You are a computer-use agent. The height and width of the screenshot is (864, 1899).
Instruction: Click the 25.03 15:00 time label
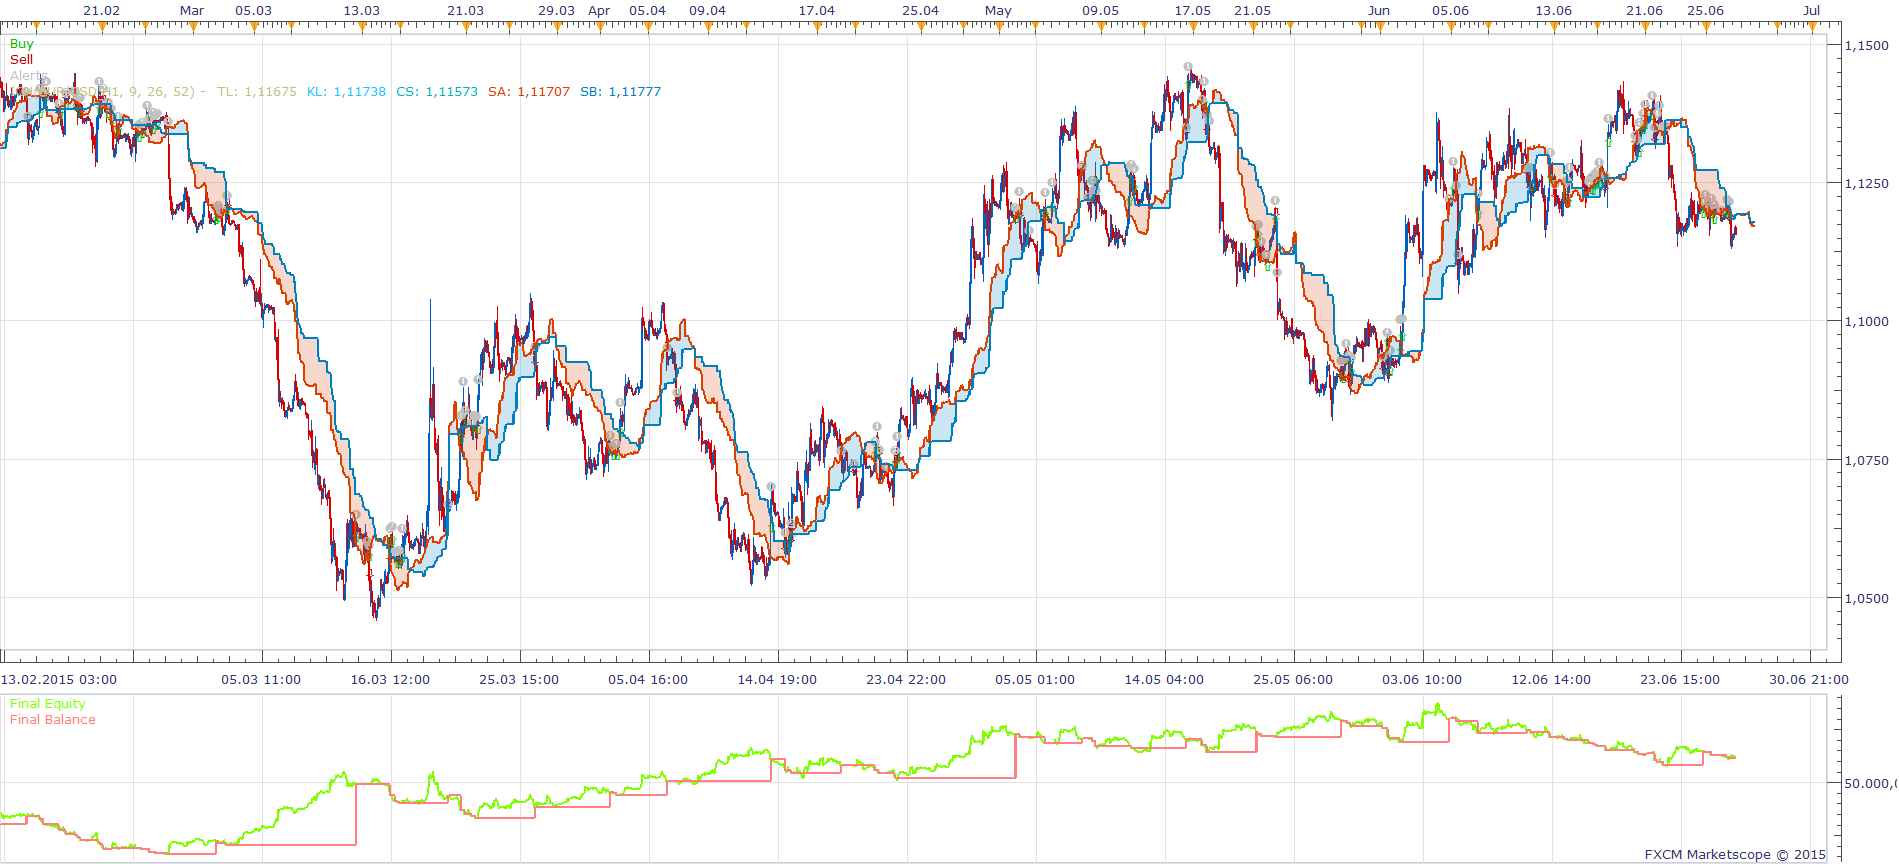(519, 680)
